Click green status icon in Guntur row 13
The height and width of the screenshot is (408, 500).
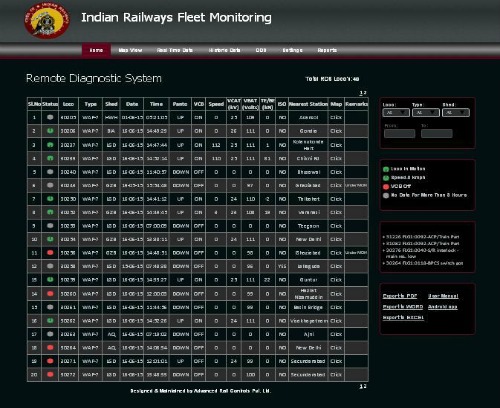[50, 280]
